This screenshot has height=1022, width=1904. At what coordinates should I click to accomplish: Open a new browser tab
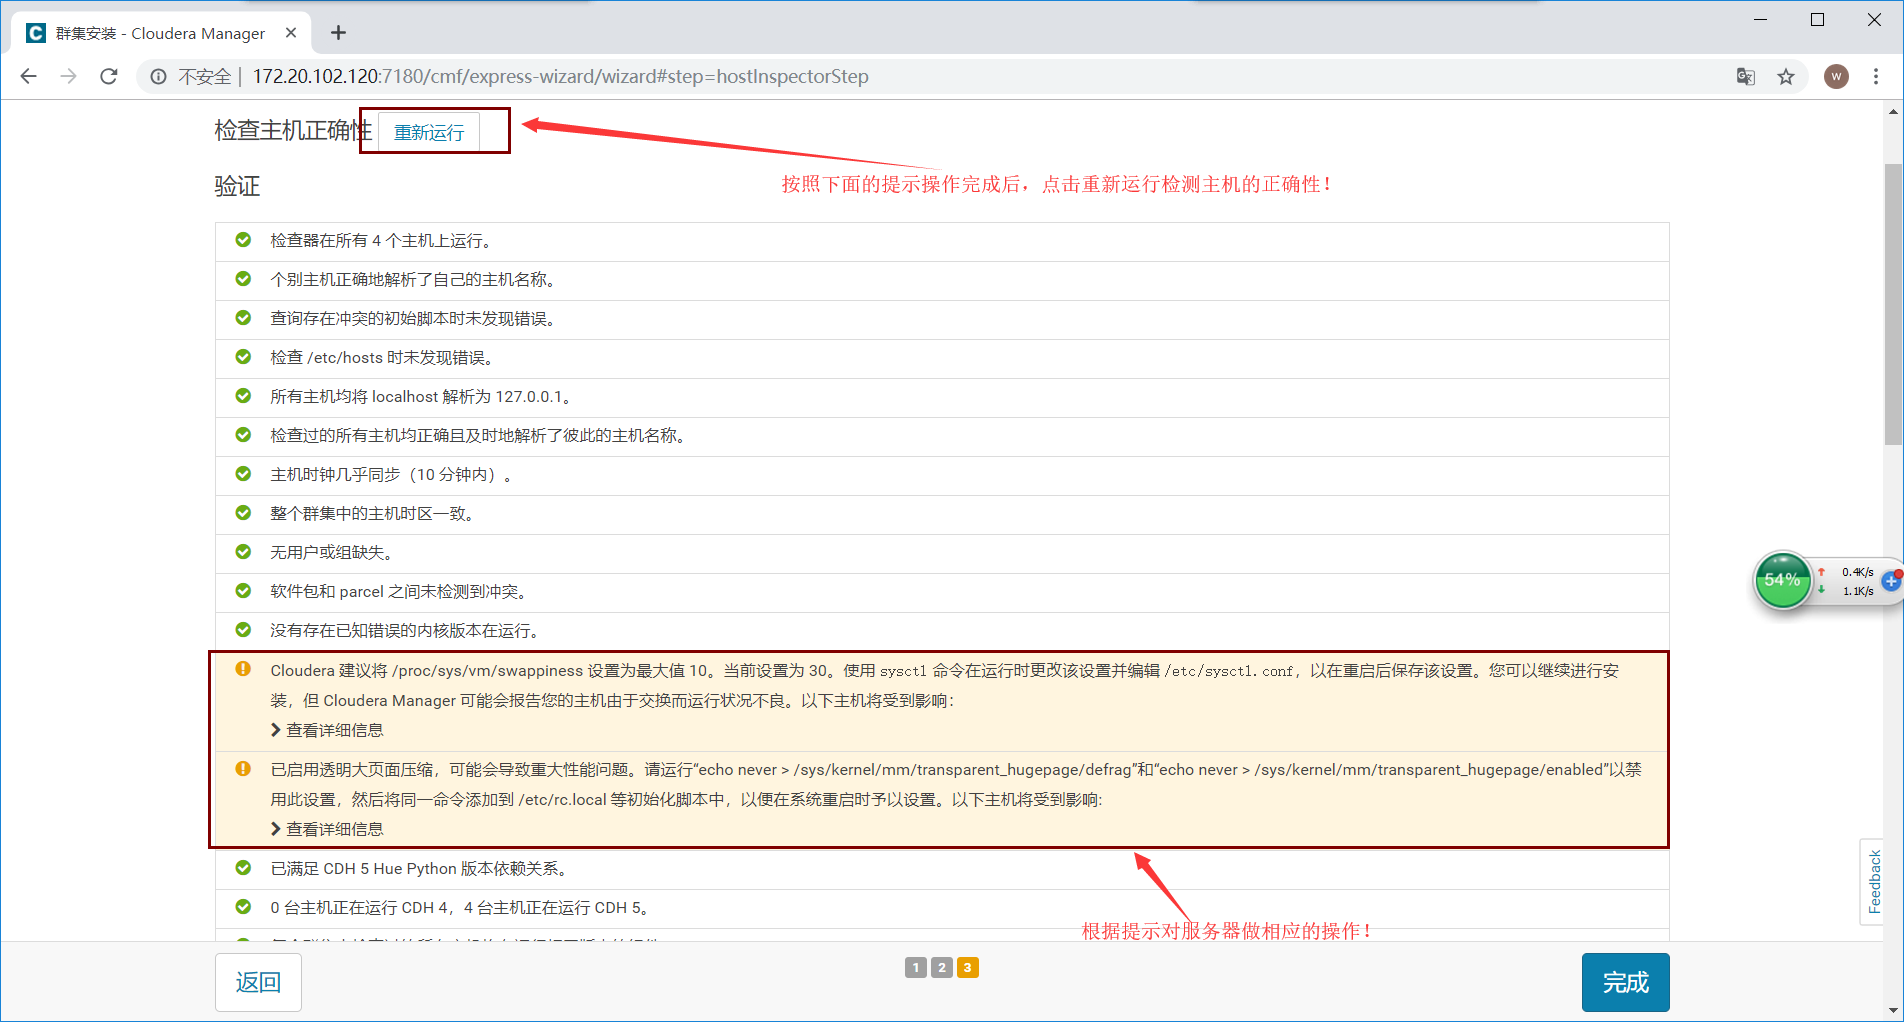[338, 33]
